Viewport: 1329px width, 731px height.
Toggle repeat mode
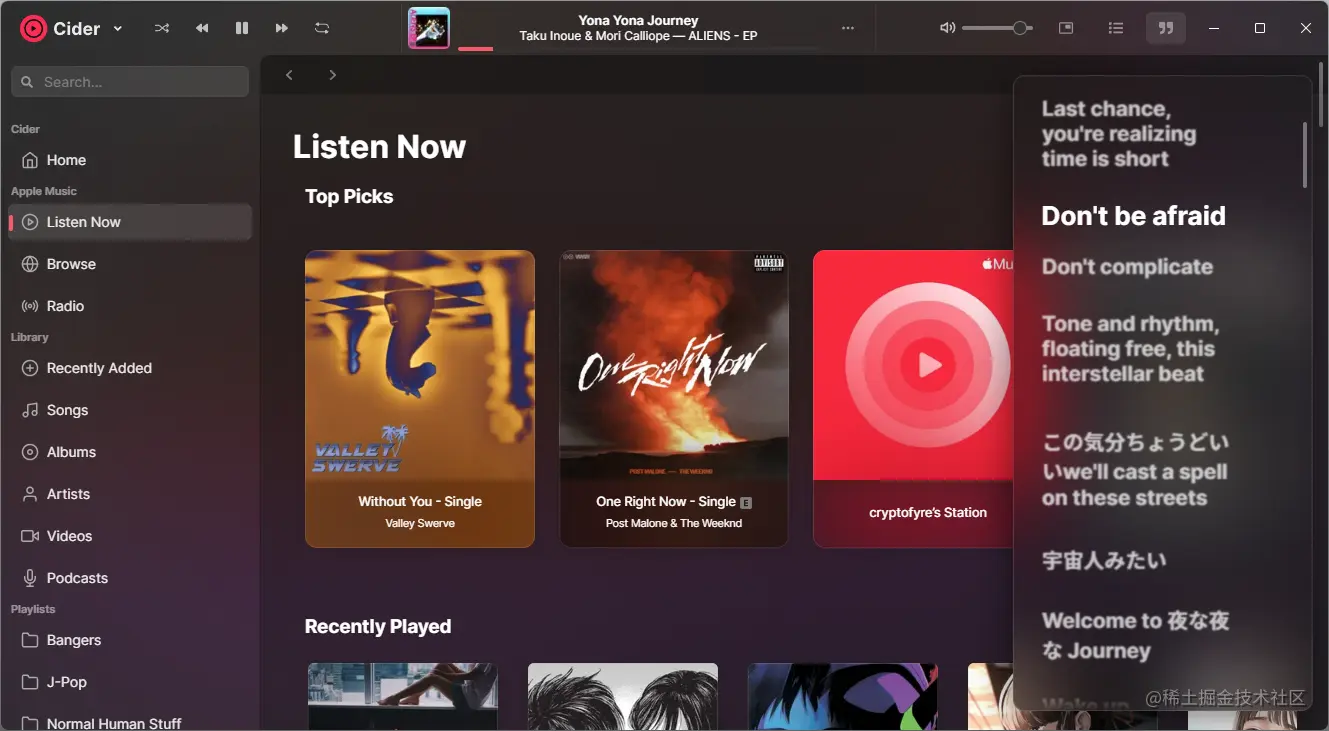pos(322,28)
